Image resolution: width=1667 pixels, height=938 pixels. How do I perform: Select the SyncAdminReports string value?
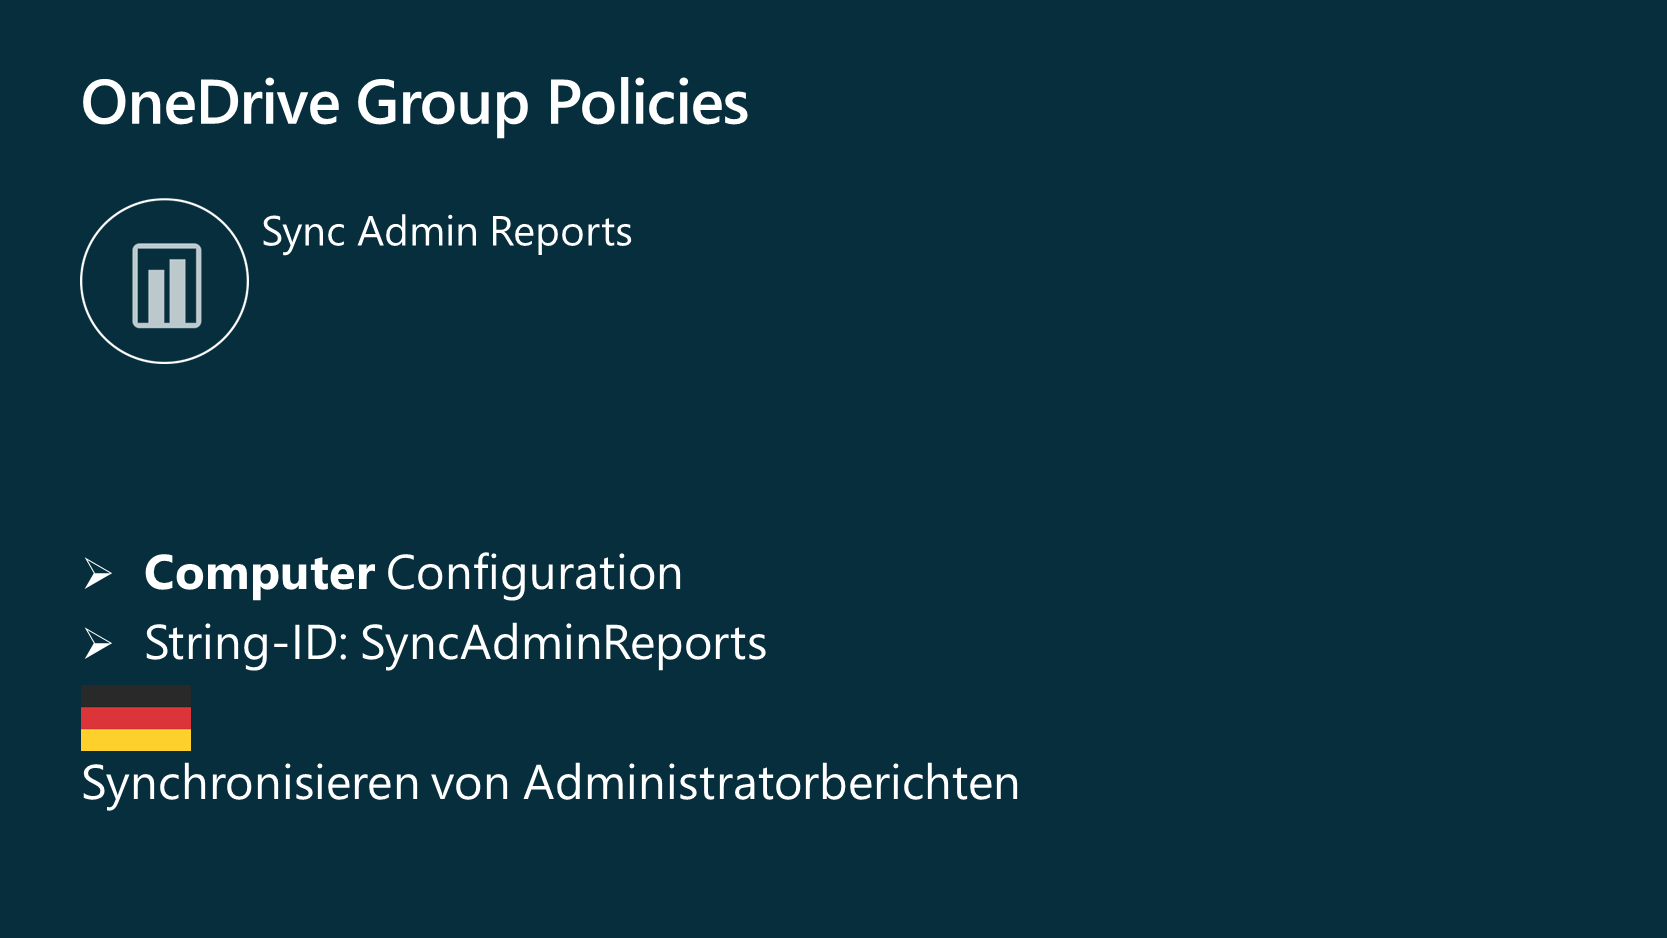[563, 643]
